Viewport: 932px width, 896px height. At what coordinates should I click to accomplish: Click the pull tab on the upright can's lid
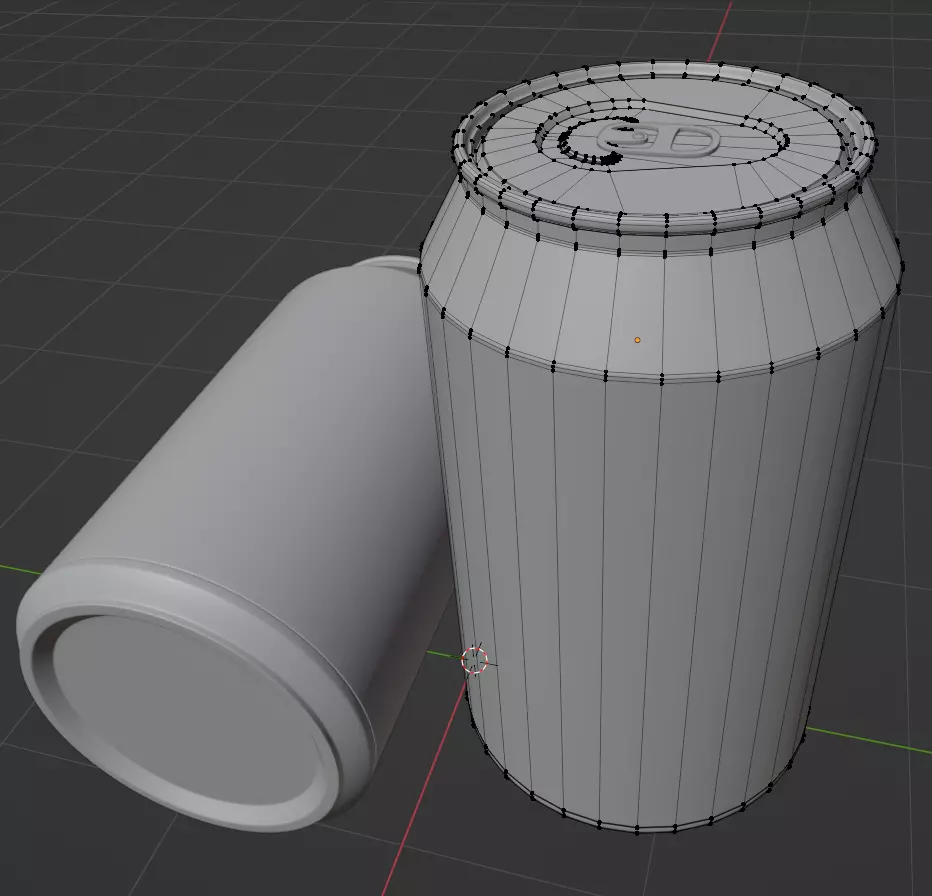(658, 140)
